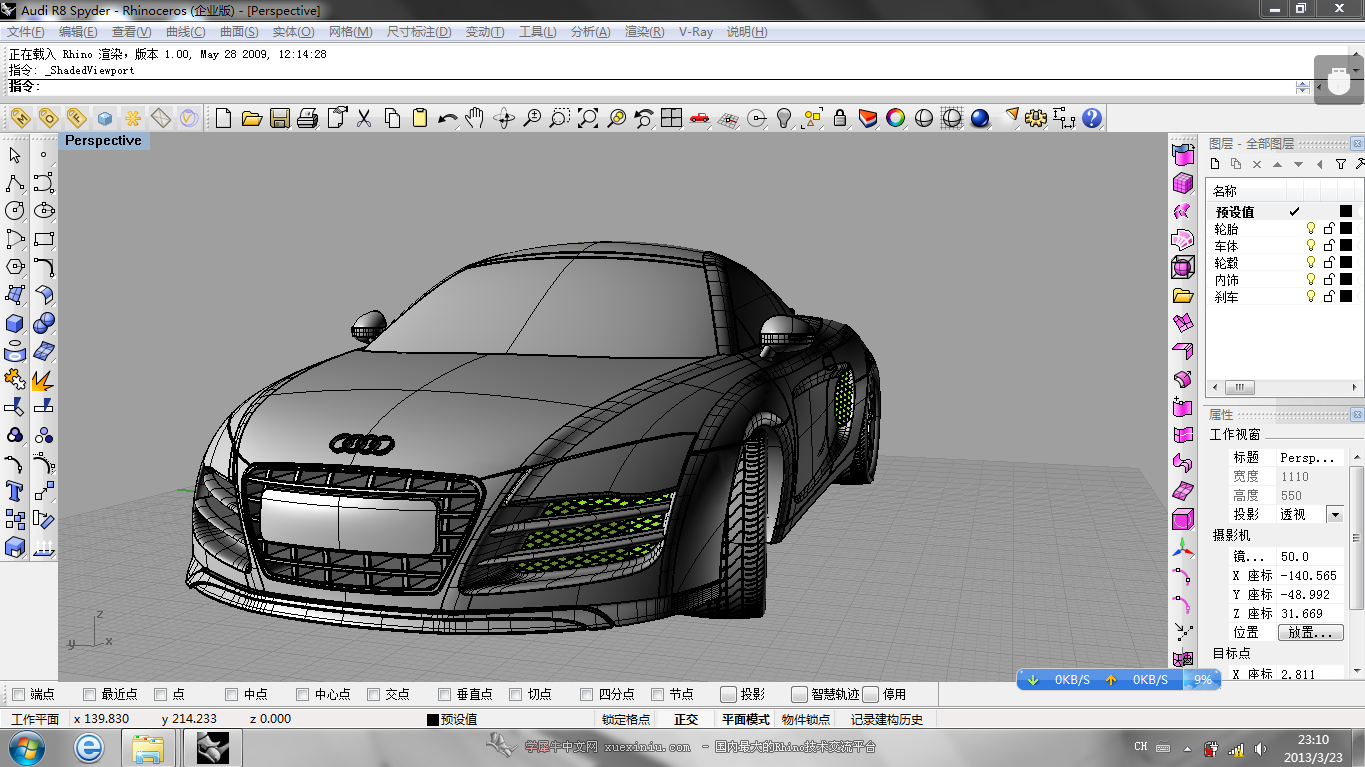Viewport: 1365px width, 767px height.
Task: Click the 镜头 value field showing 50.0
Action: [x=1311, y=557]
